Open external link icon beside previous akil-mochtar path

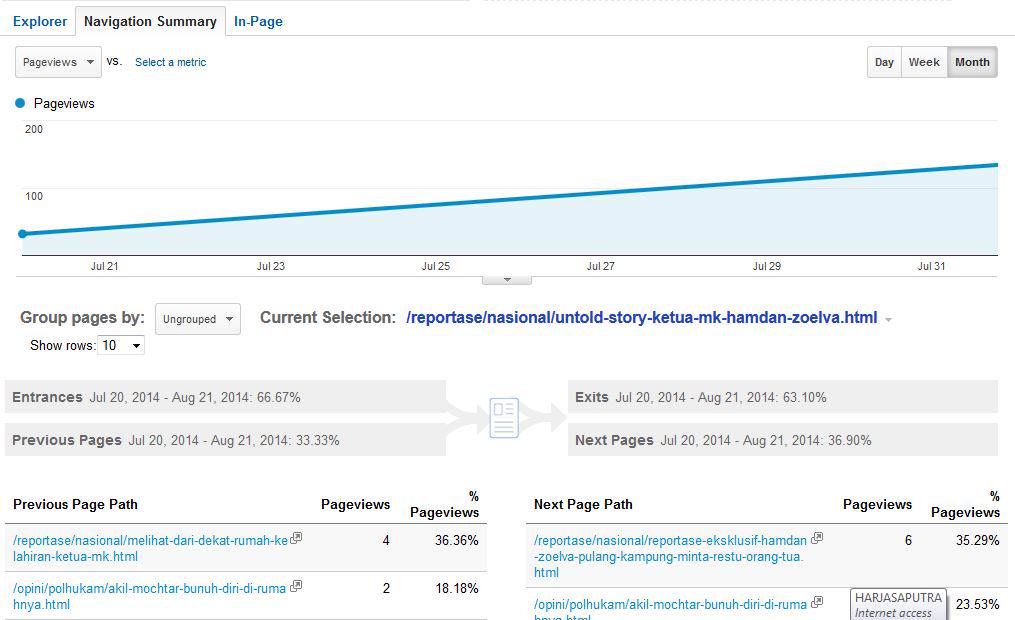(296, 586)
